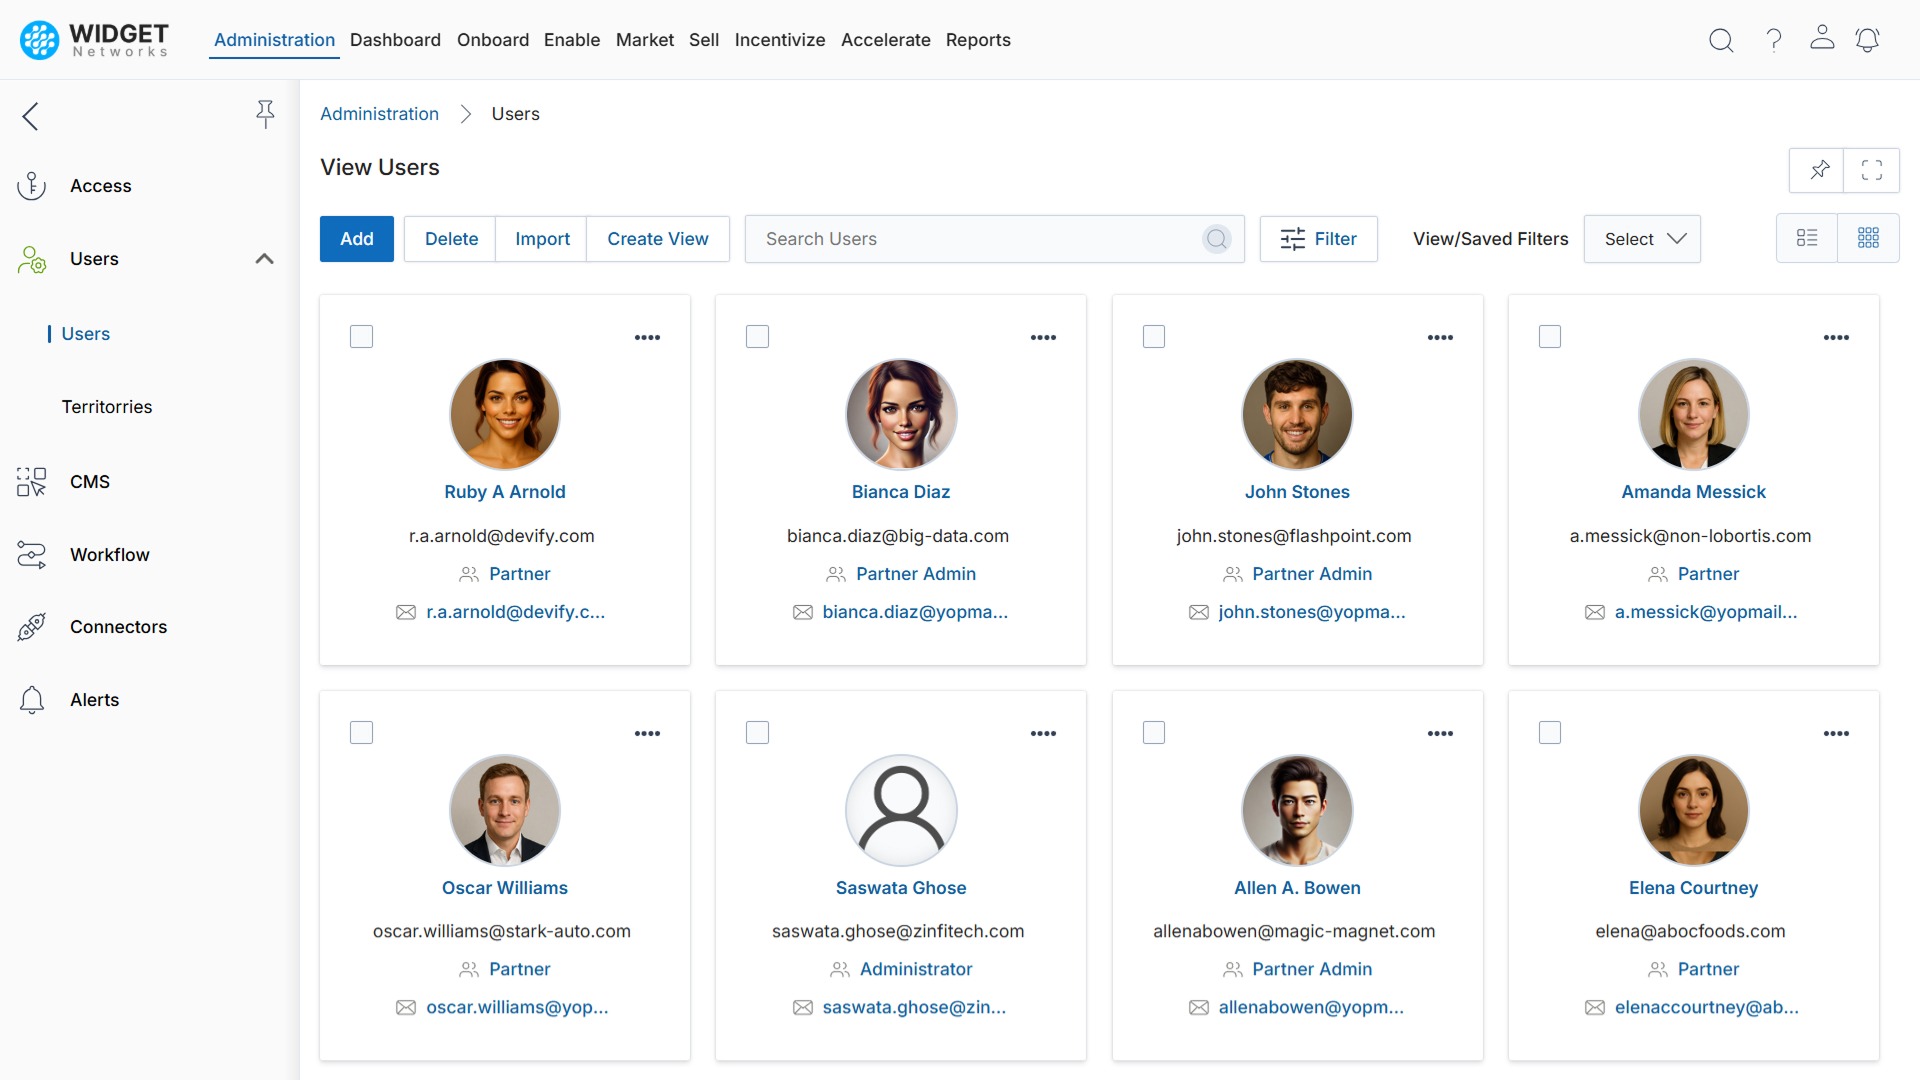The height and width of the screenshot is (1080, 1920).
Task: Select John Stones using his card checkbox
Action: tap(1153, 336)
